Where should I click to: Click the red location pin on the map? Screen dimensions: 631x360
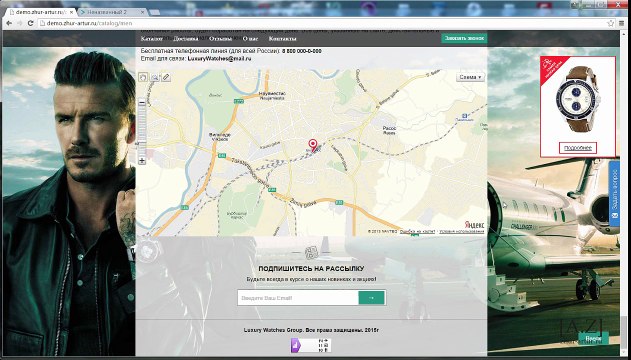coord(313,145)
